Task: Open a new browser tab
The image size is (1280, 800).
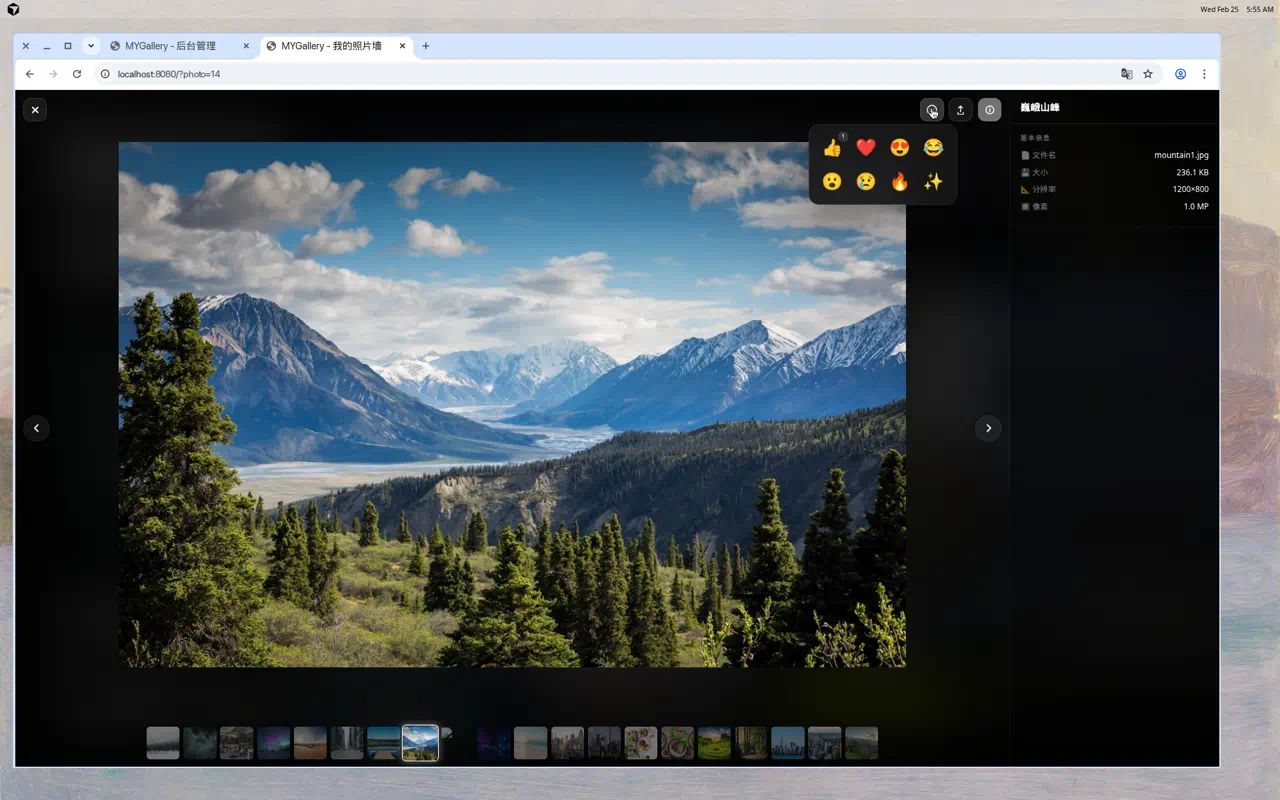Action: click(426, 46)
